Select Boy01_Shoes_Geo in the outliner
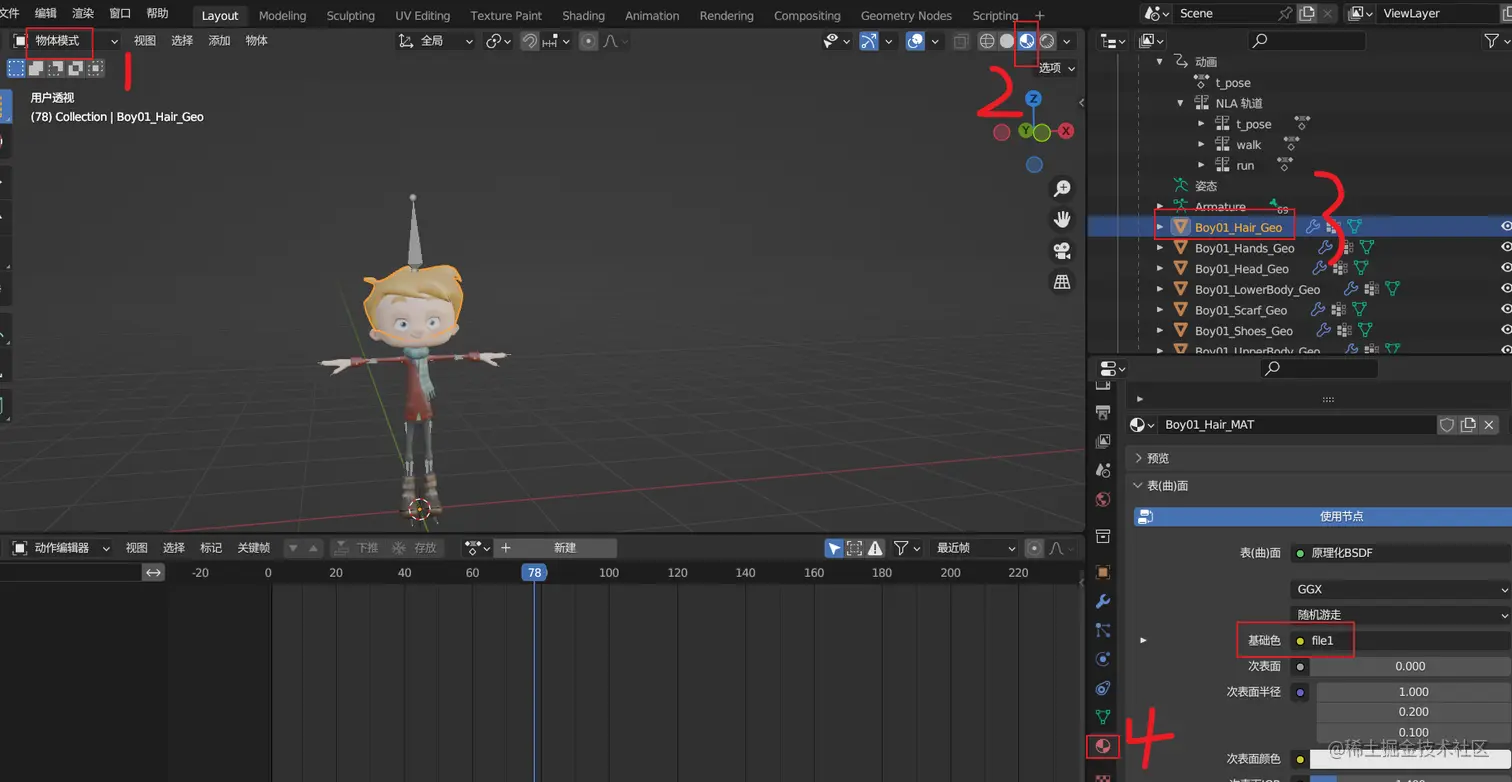 point(1243,331)
